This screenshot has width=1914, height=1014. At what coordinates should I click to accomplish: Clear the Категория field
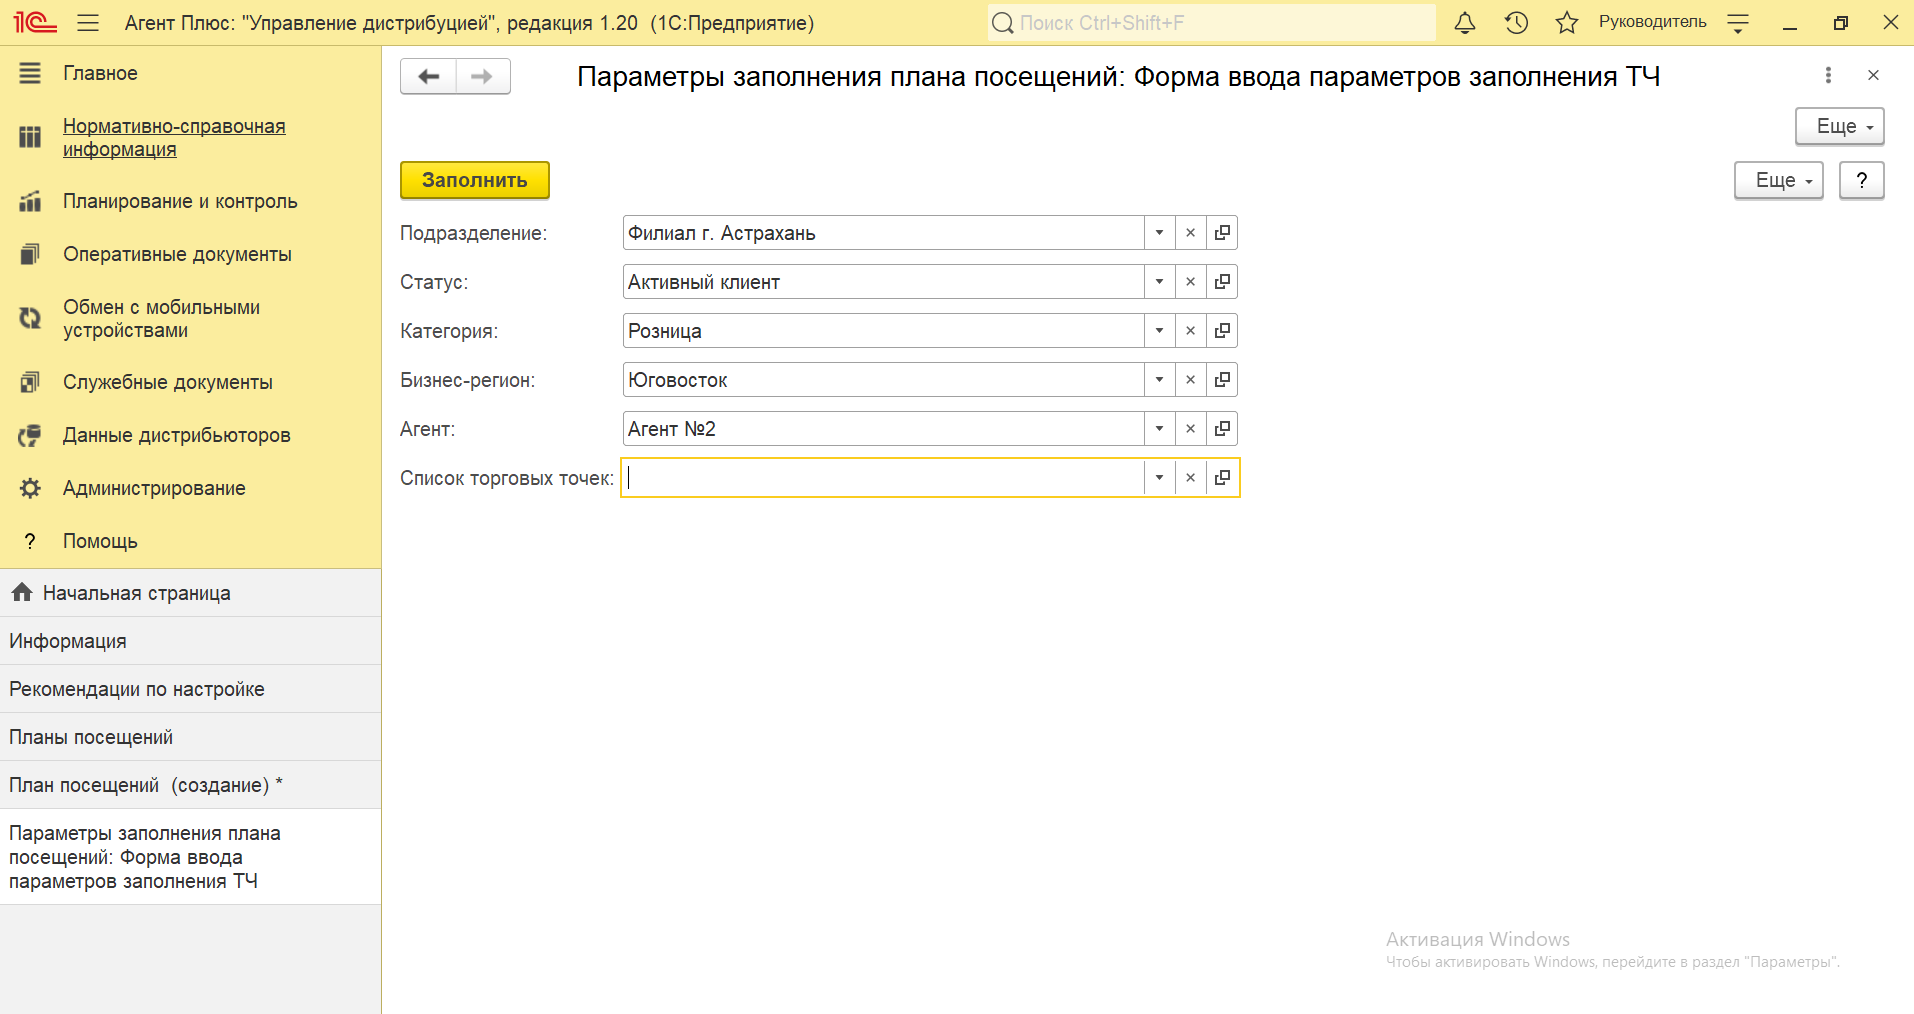pos(1190,331)
